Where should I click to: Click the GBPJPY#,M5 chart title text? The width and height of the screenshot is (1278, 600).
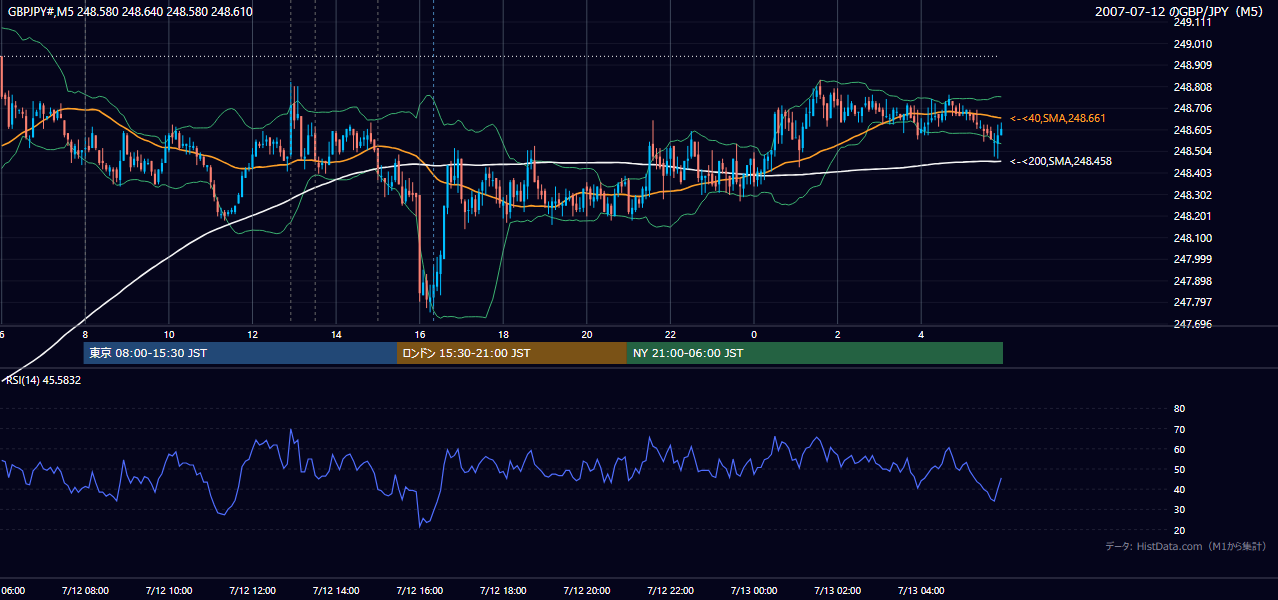(130, 11)
